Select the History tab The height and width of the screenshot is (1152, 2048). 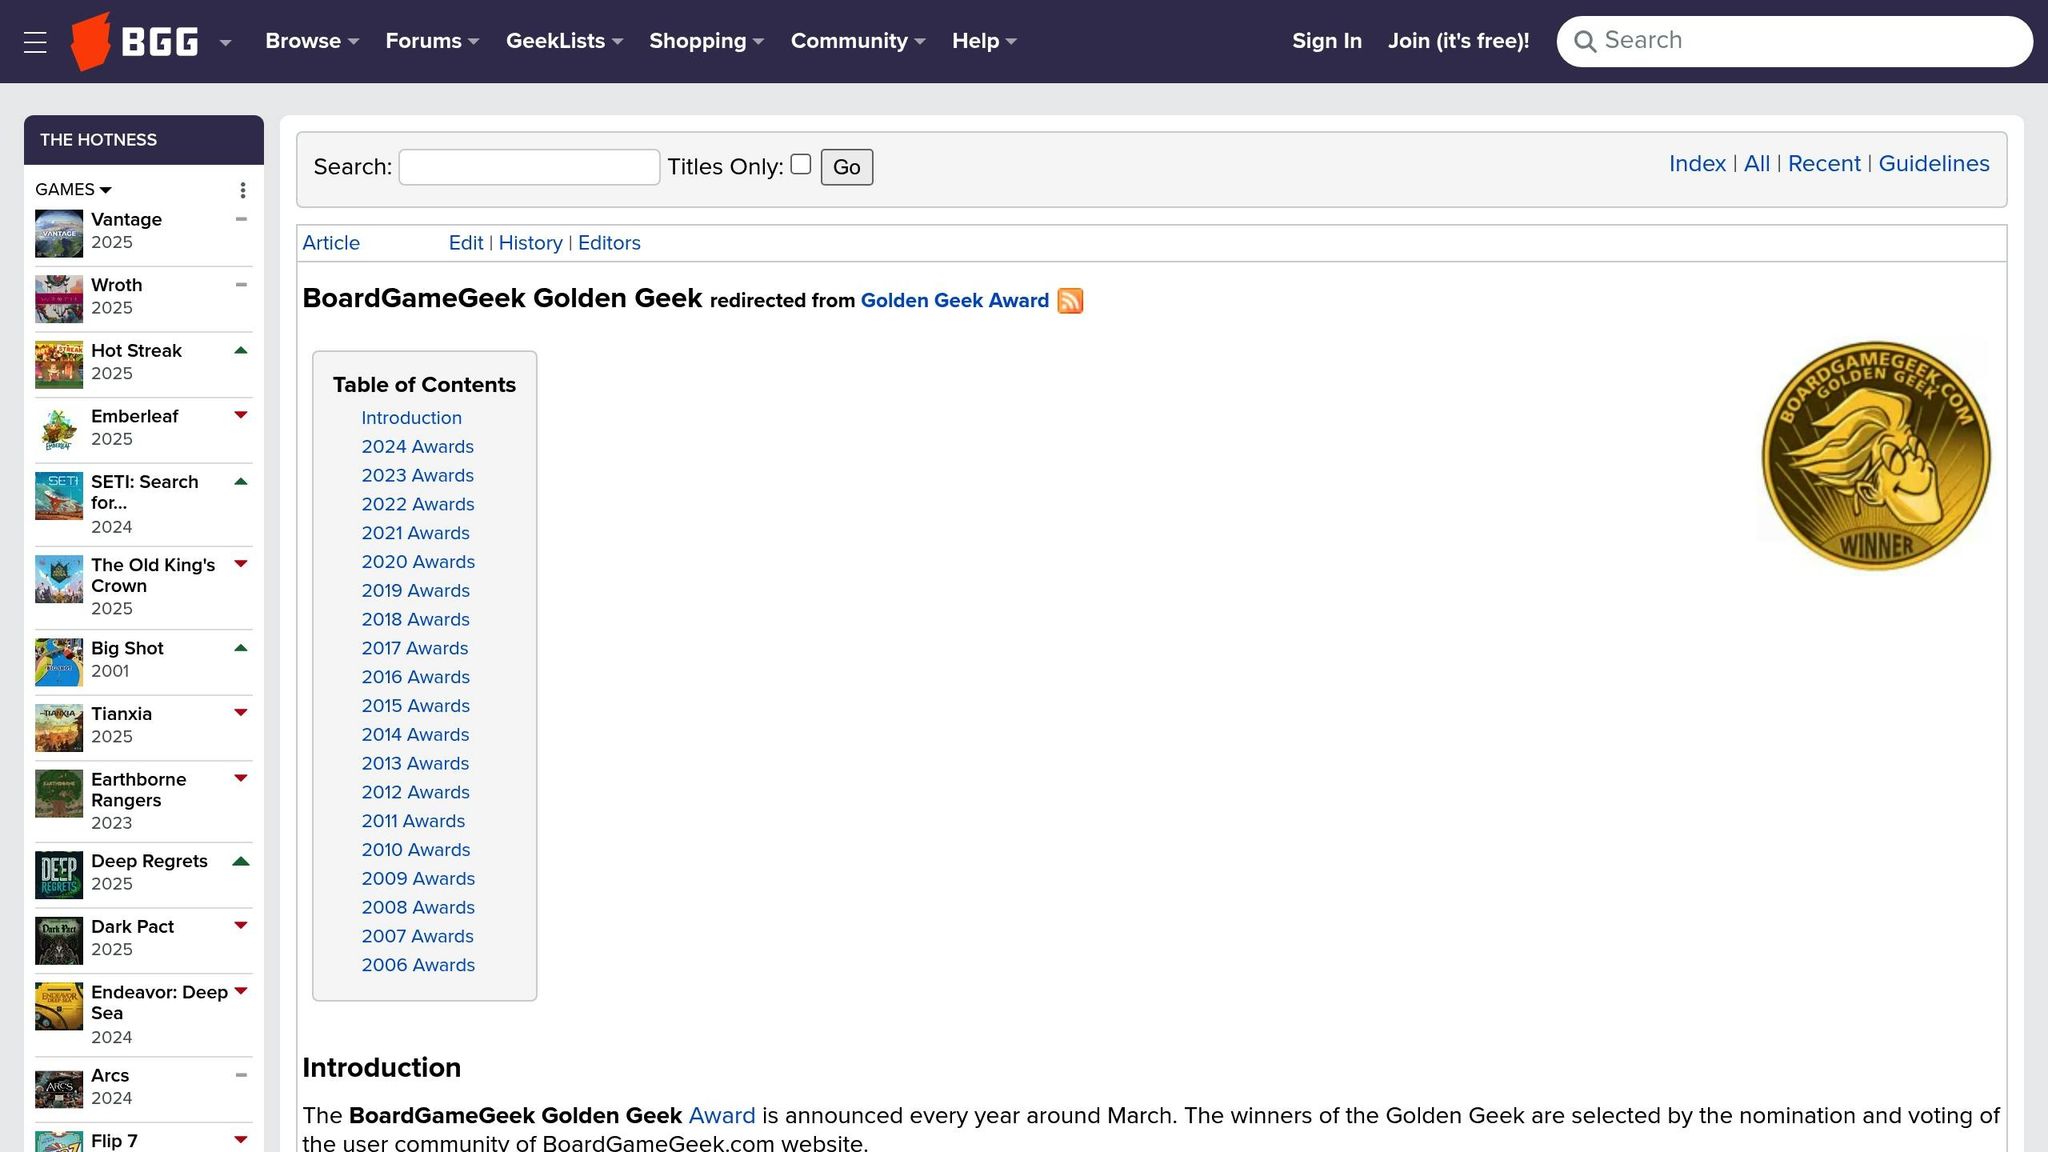531,243
